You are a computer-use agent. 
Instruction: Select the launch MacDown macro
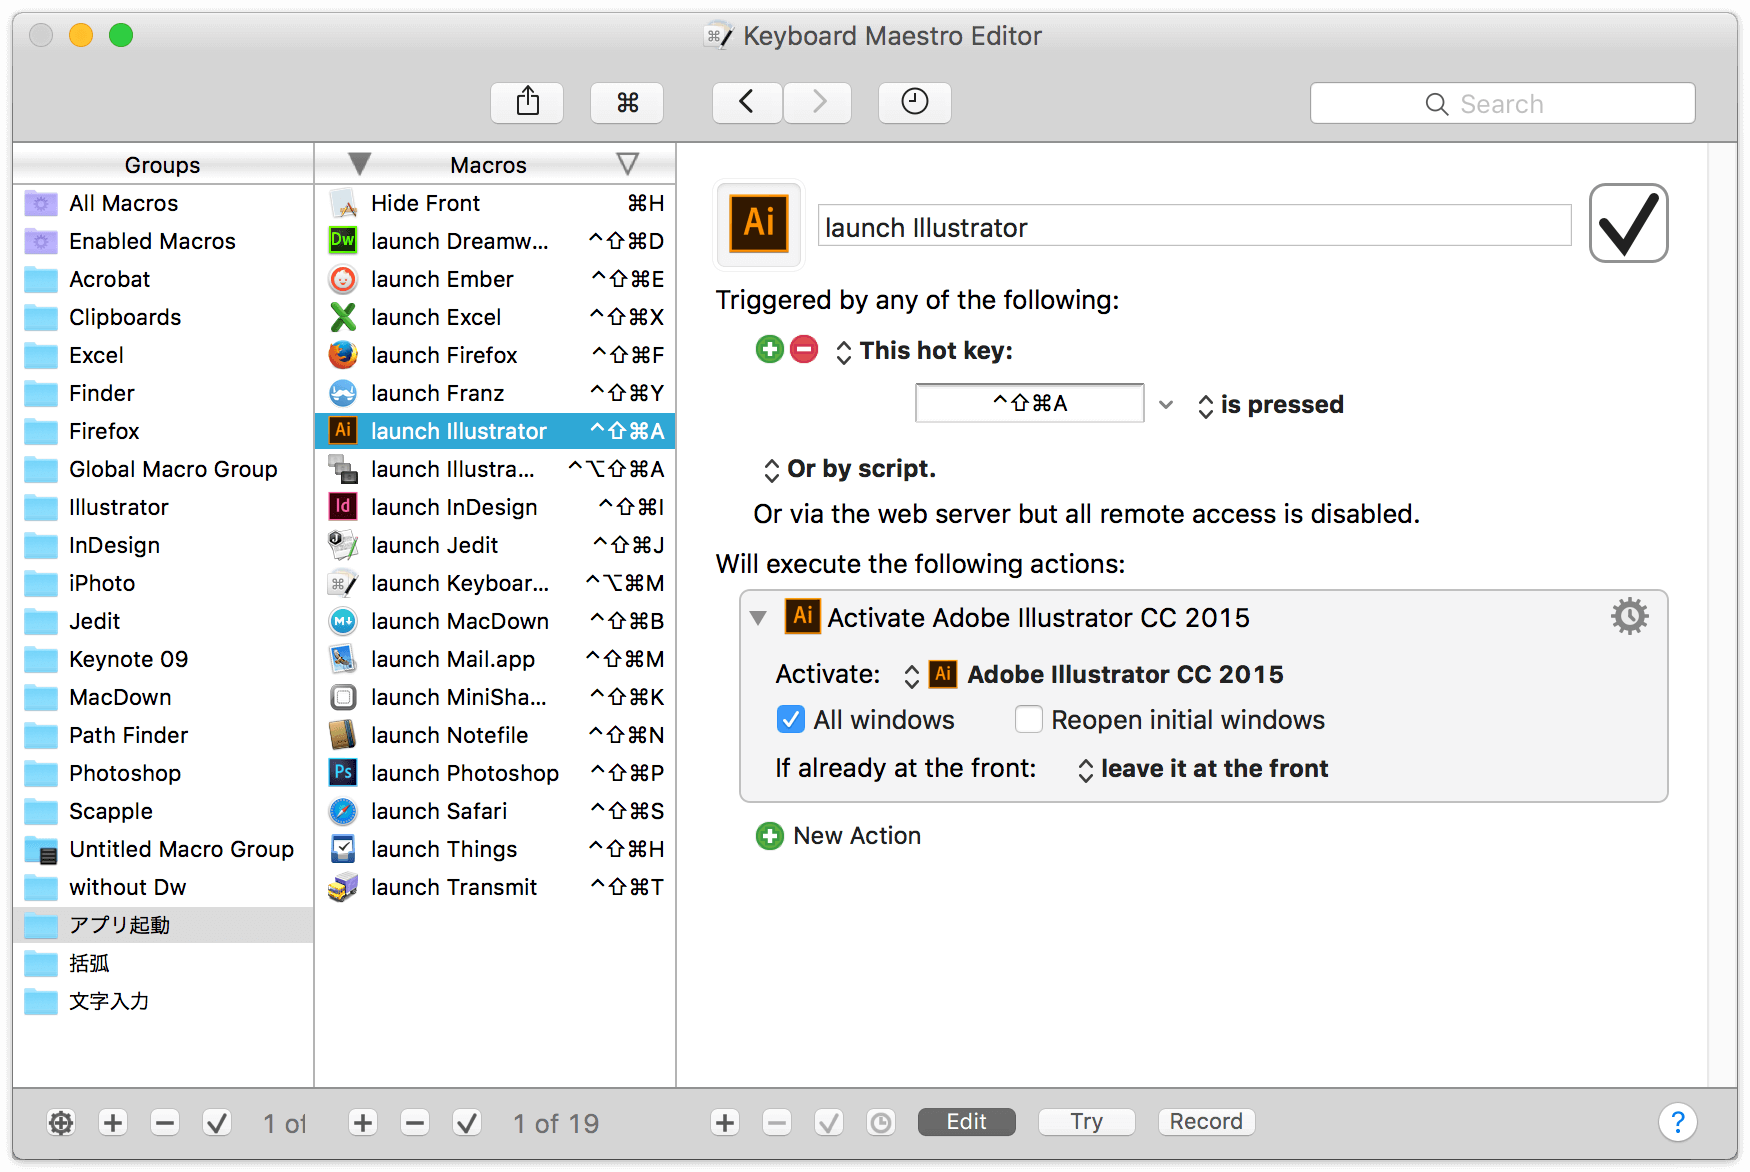(x=495, y=621)
